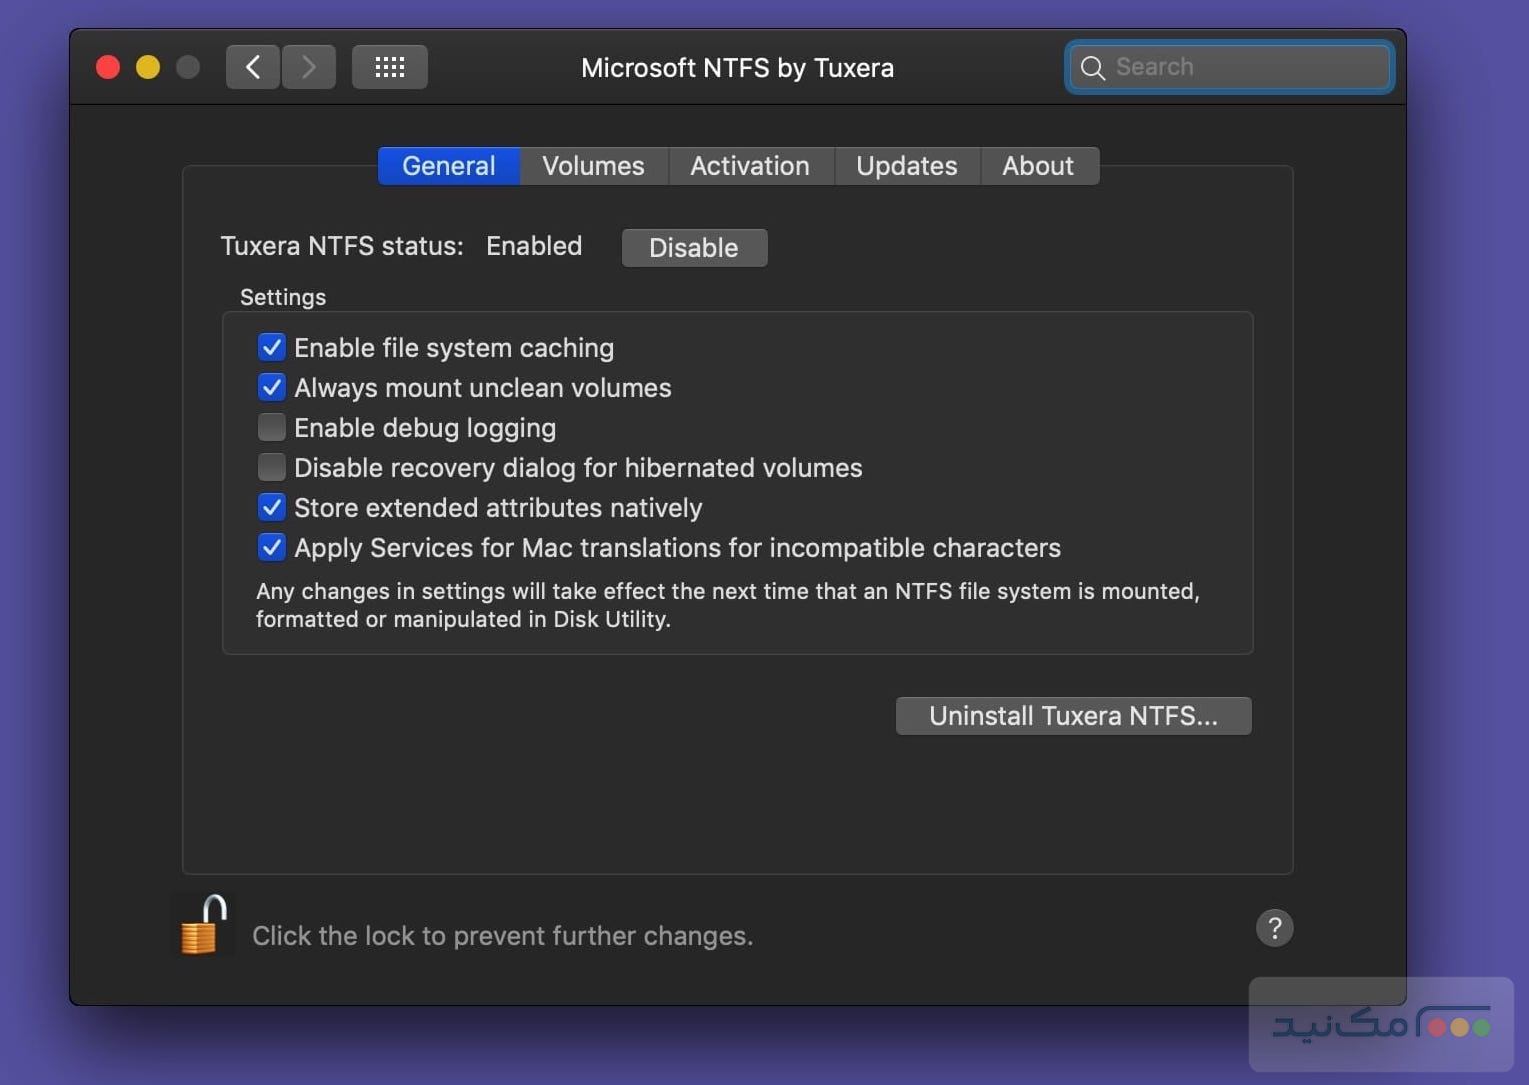
Task: Enable debug logging
Action: pos(271,427)
